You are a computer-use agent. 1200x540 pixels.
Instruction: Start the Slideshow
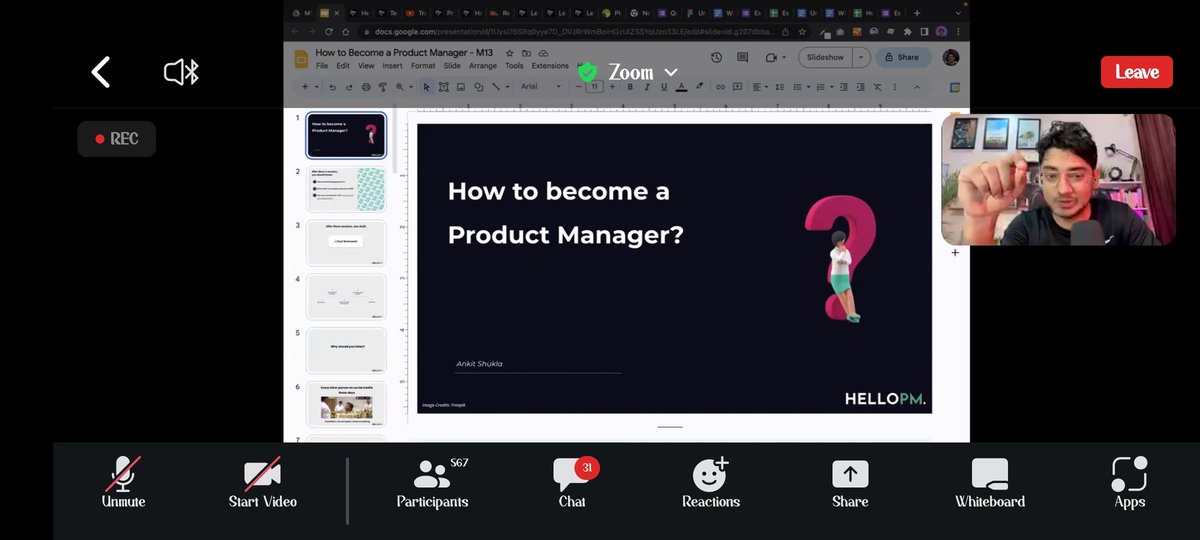pyautogui.click(x=825, y=58)
